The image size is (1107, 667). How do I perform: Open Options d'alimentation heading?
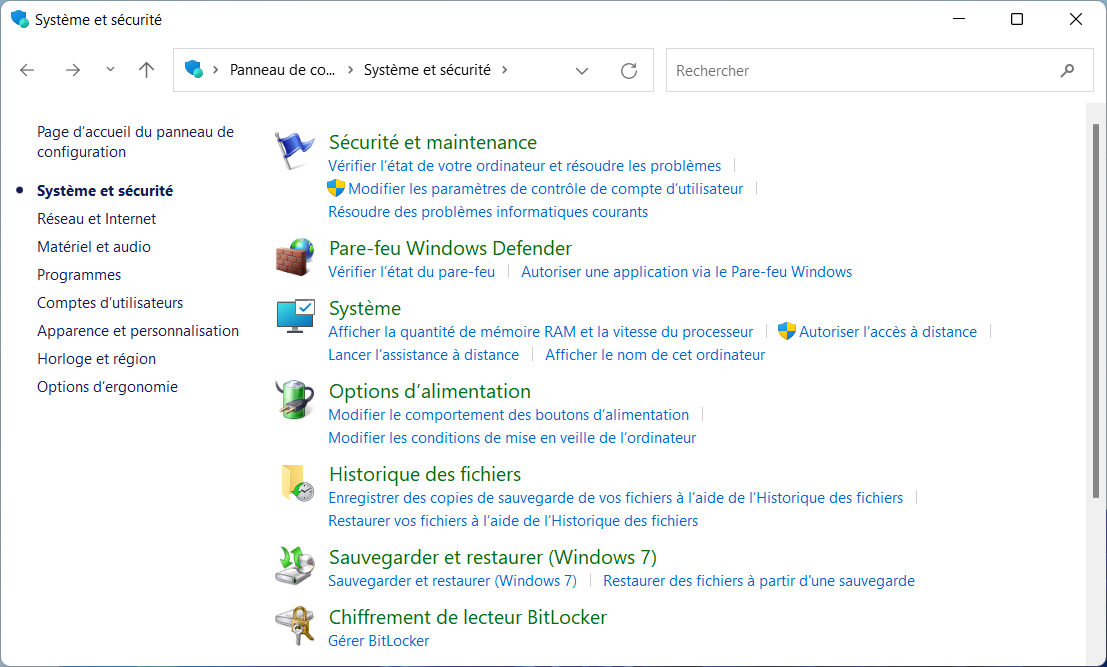pyautogui.click(x=430, y=391)
